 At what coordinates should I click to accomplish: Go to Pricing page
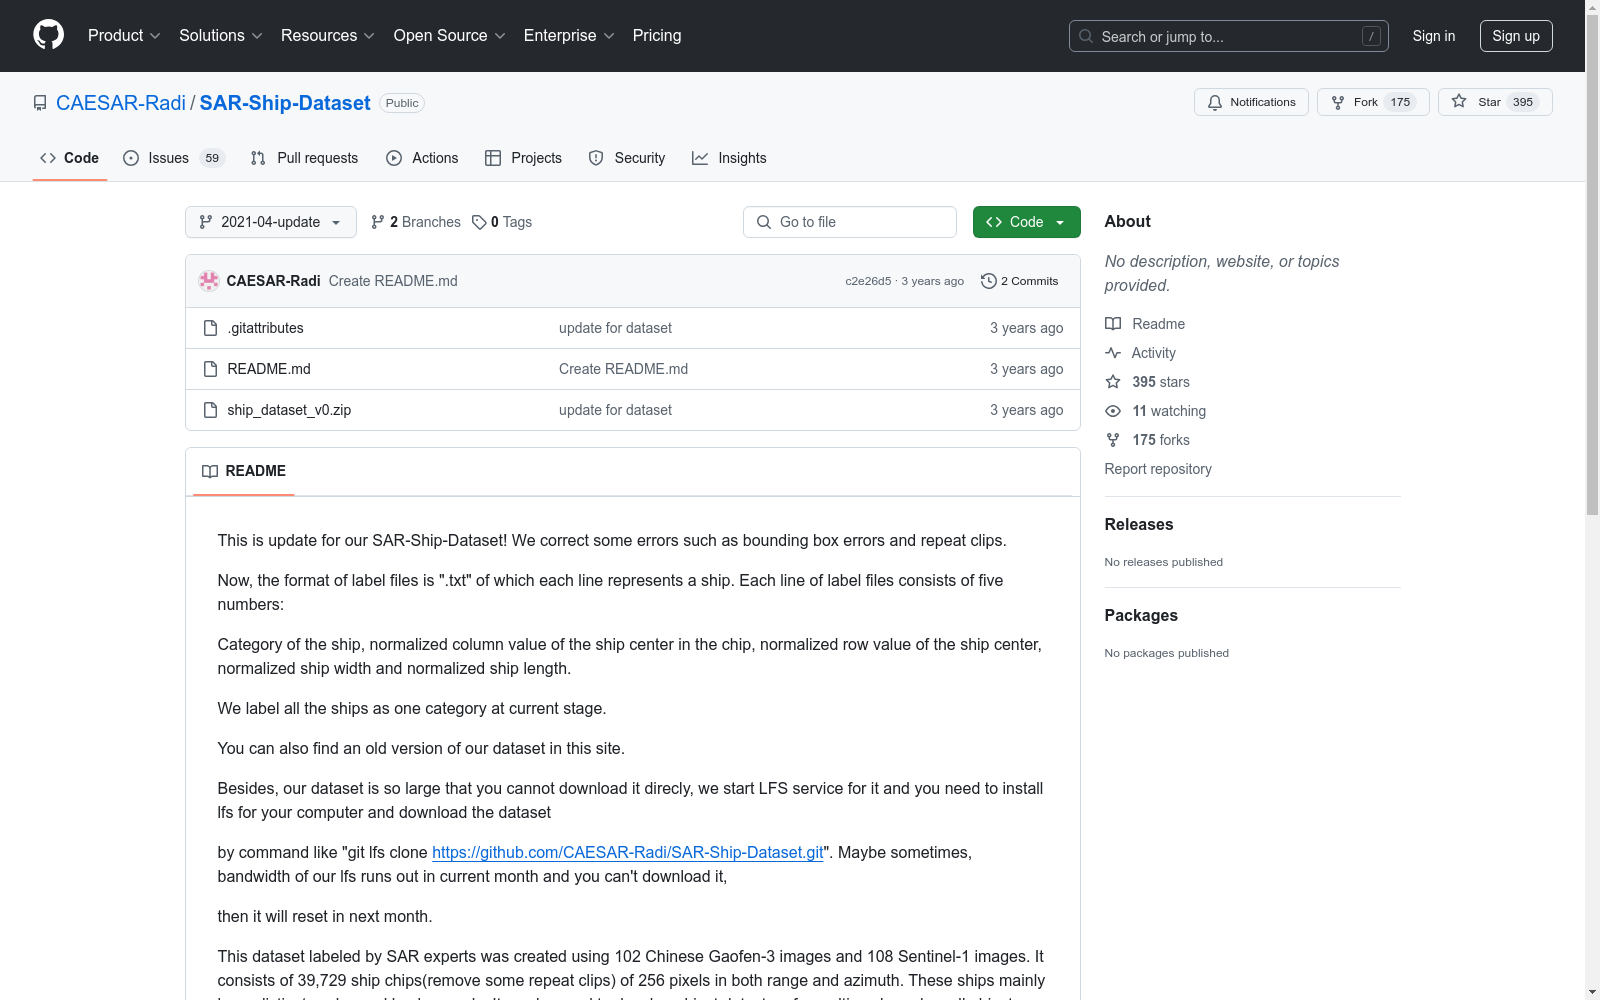pyautogui.click(x=657, y=35)
